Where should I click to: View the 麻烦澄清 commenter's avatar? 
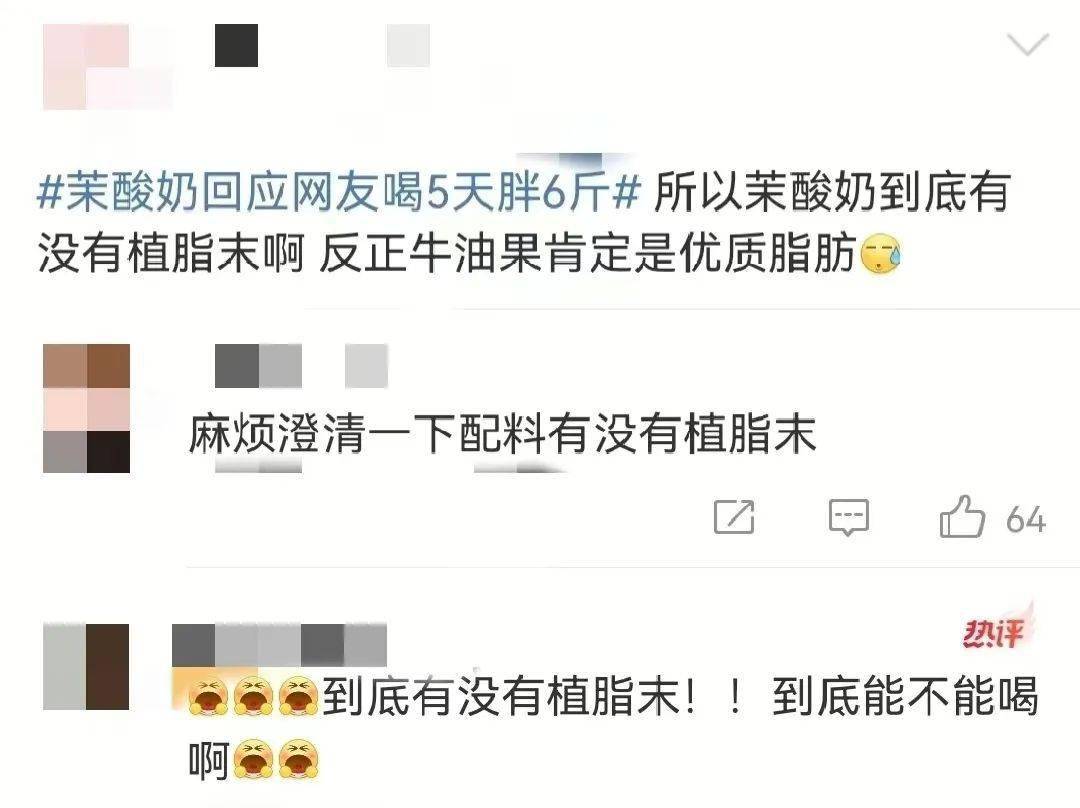point(87,408)
